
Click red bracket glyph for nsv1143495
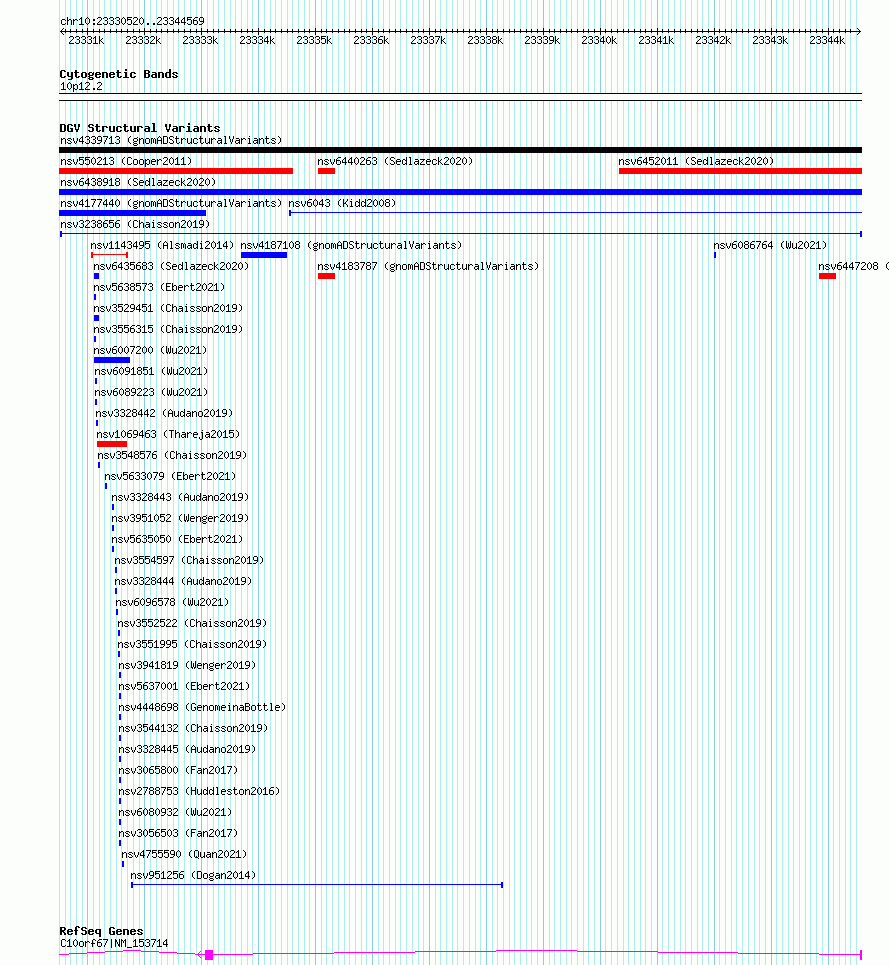(x=110, y=254)
